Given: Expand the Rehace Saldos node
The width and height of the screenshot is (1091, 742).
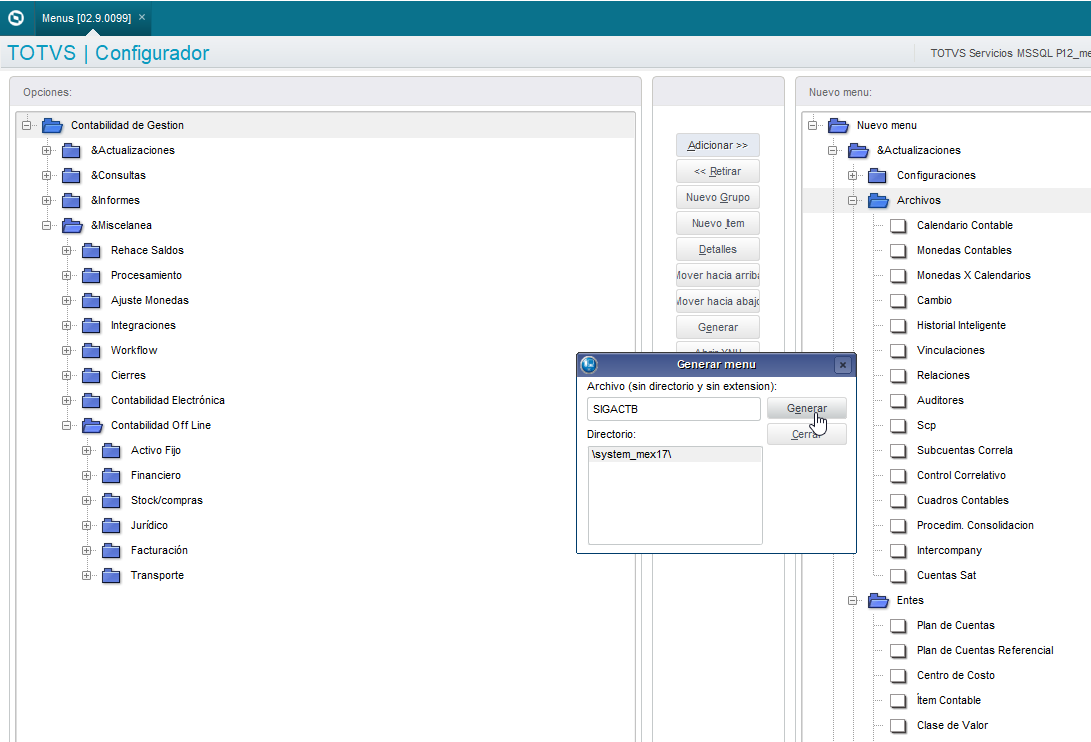Looking at the screenshot, I should coord(67,251).
